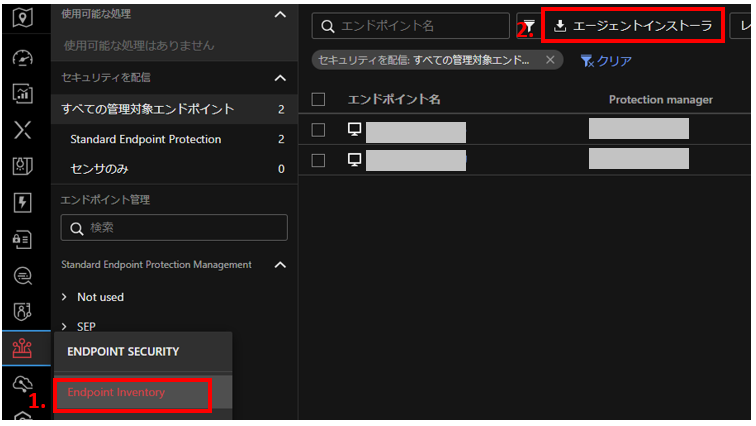This screenshot has height=426, width=756.
Task: Click the クリア filter link
Action: coord(606,61)
